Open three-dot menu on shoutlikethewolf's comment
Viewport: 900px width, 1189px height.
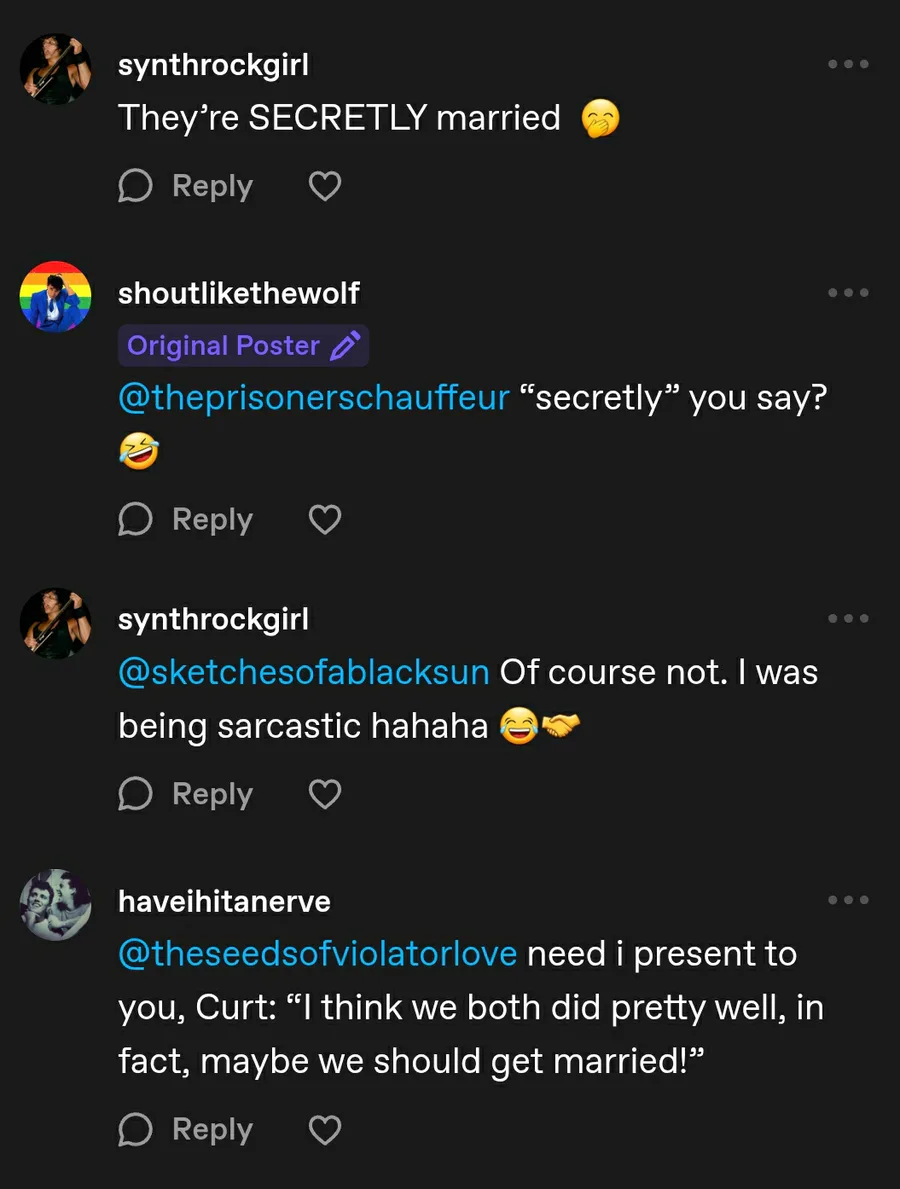coord(848,293)
